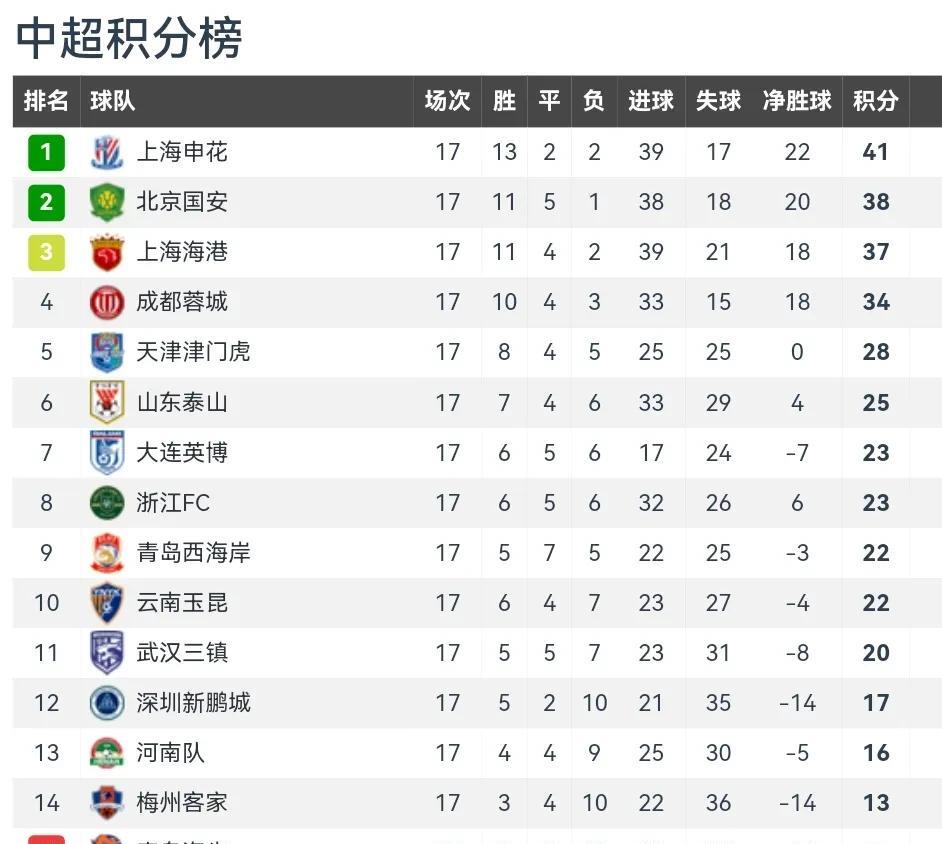Click the yellow-green rank 3 badge
The height and width of the screenshot is (844, 942).
click(x=46, y=252)
